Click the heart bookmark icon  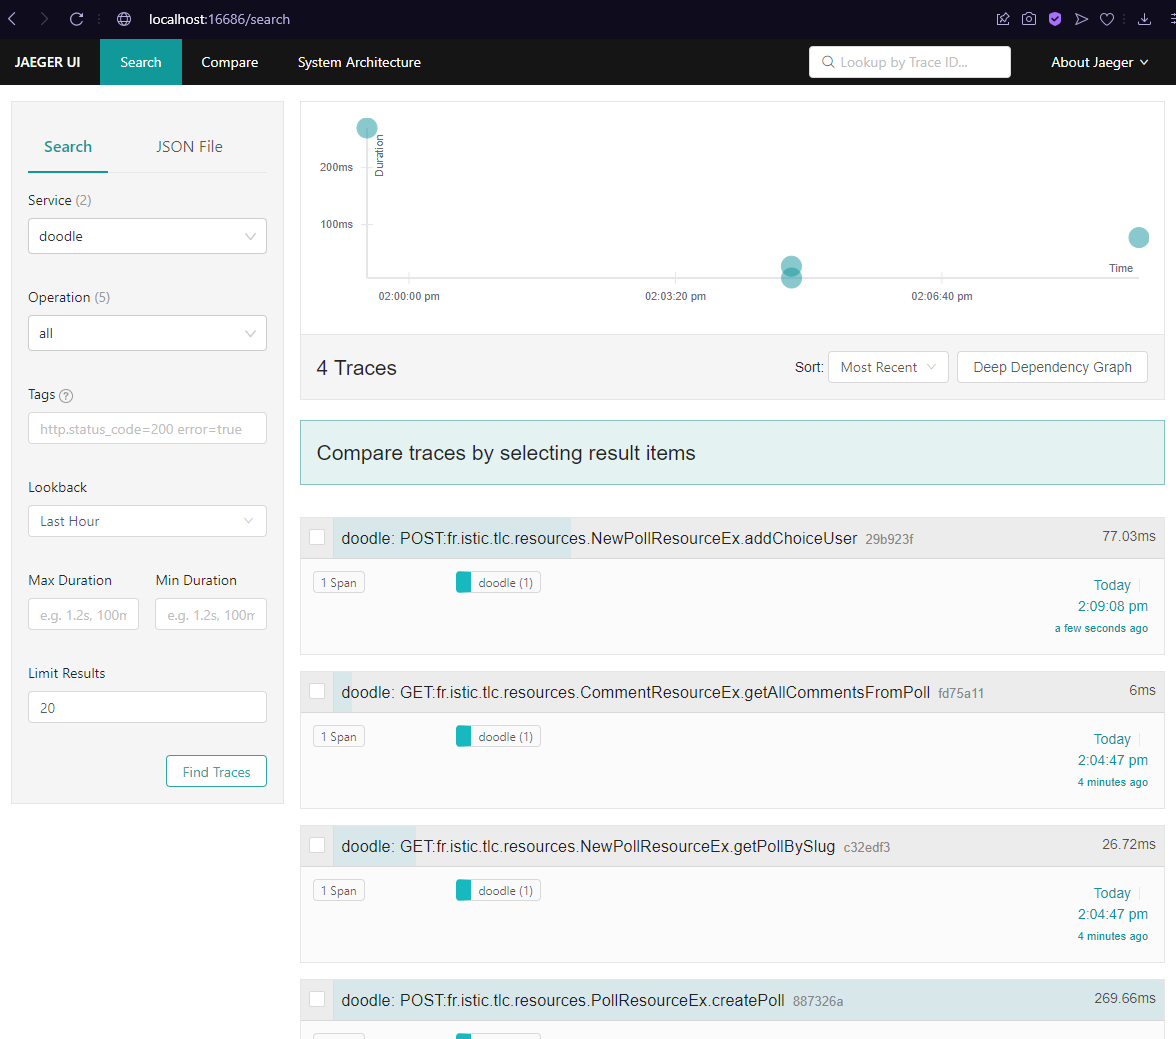pyautogui.click(x=1107, y=19)
